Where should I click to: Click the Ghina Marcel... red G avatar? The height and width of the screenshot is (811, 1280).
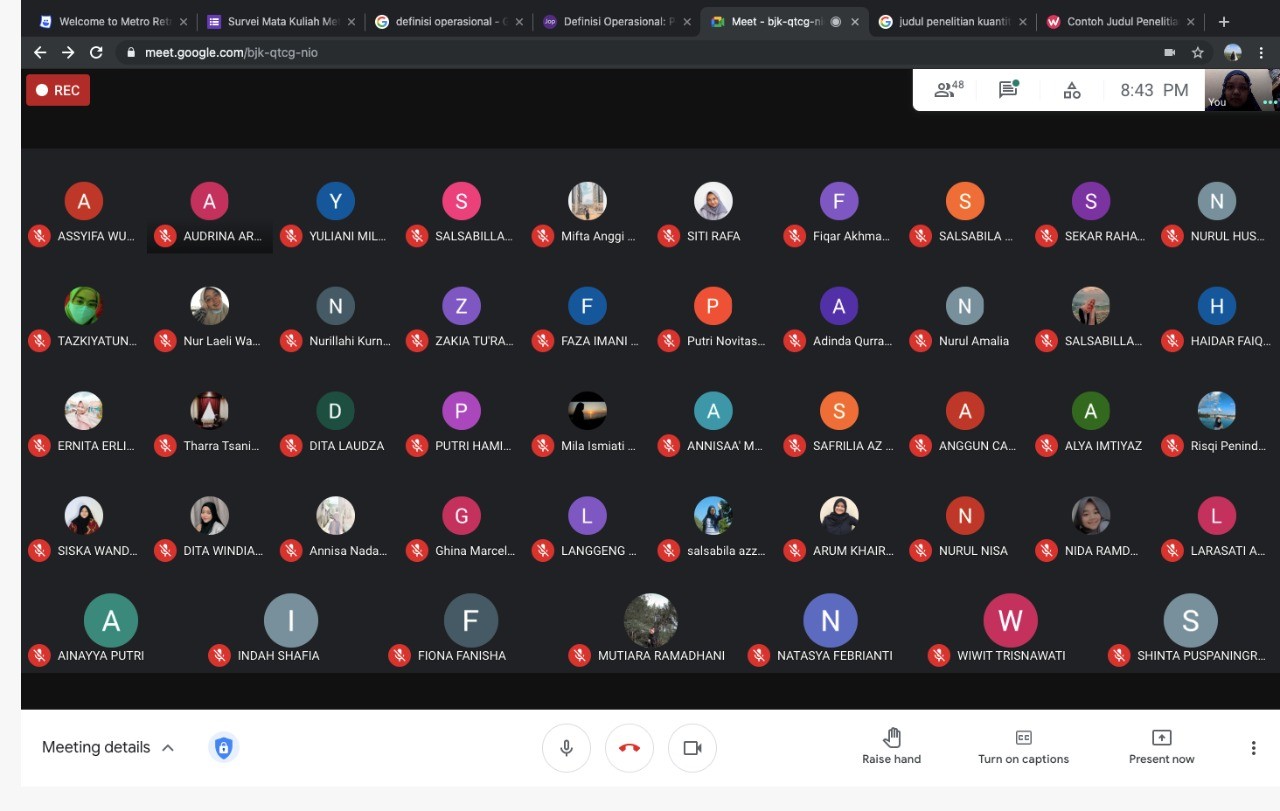[x=461, y=516]
